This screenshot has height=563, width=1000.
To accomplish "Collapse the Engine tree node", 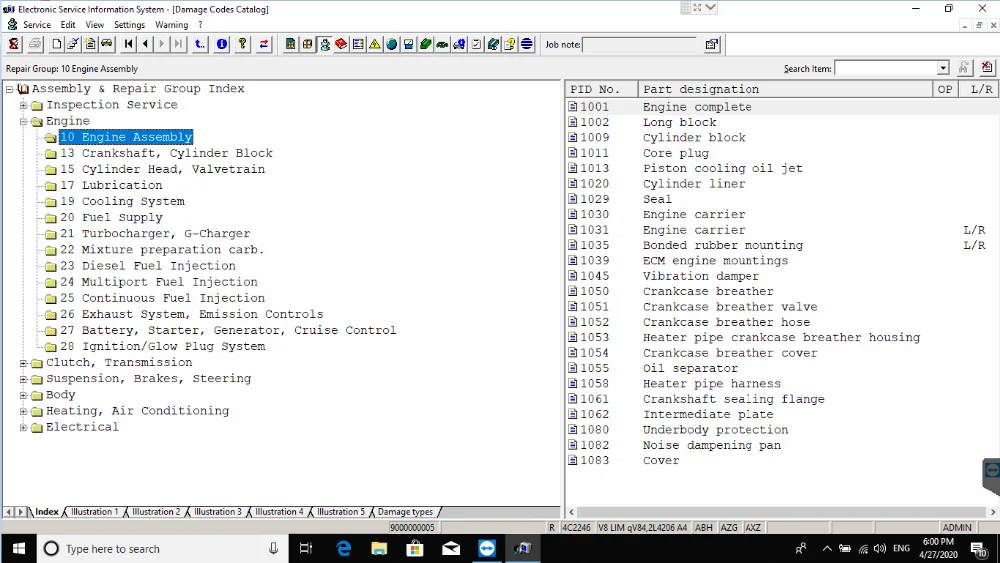I will 24,121.
